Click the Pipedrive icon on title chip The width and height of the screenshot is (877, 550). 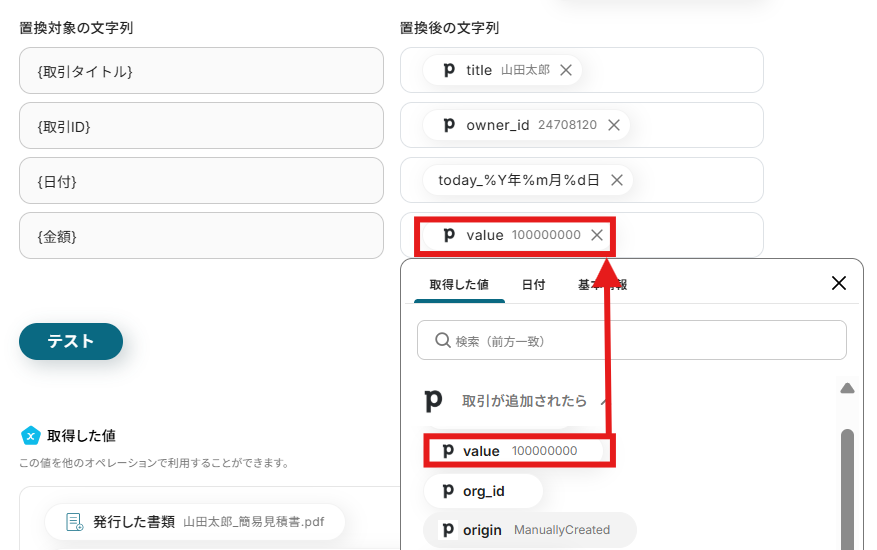449,70
